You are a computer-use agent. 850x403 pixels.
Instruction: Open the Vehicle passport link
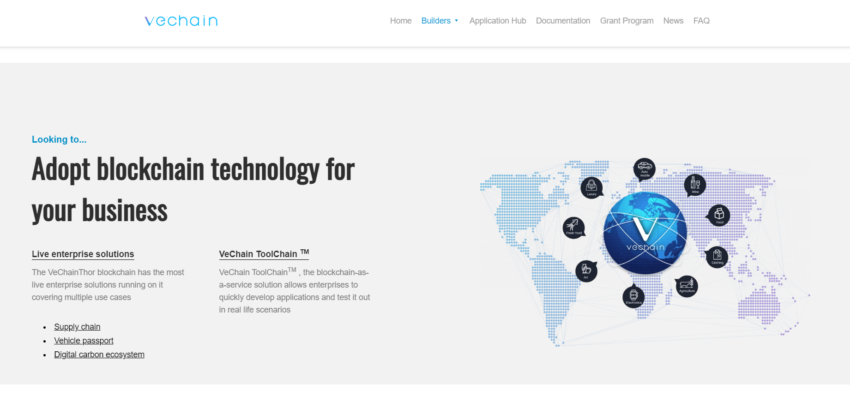point(83,341)
